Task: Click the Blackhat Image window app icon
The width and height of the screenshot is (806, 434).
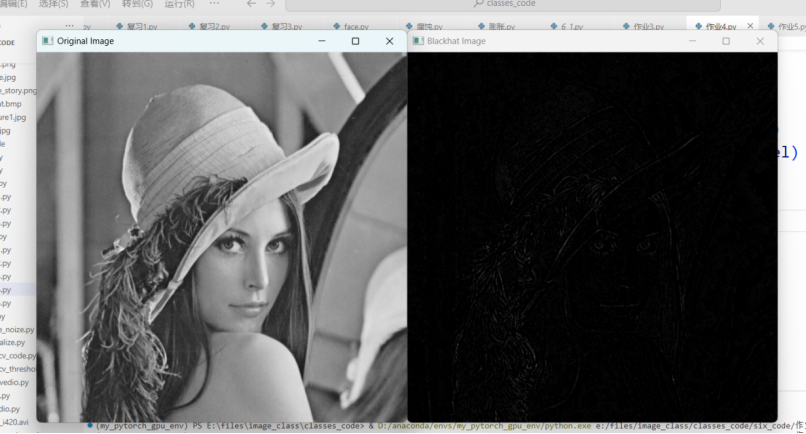Action: 418,41
